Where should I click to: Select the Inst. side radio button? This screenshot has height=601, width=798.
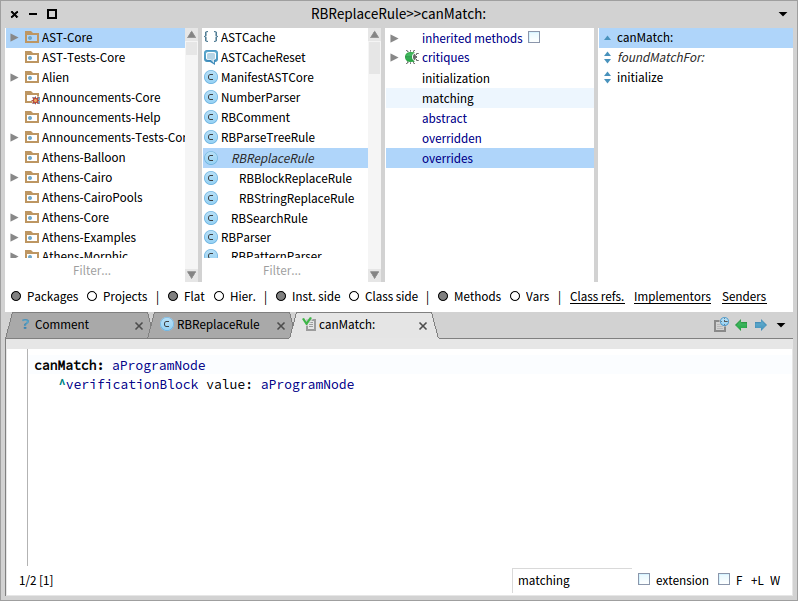tap(281, 296)
